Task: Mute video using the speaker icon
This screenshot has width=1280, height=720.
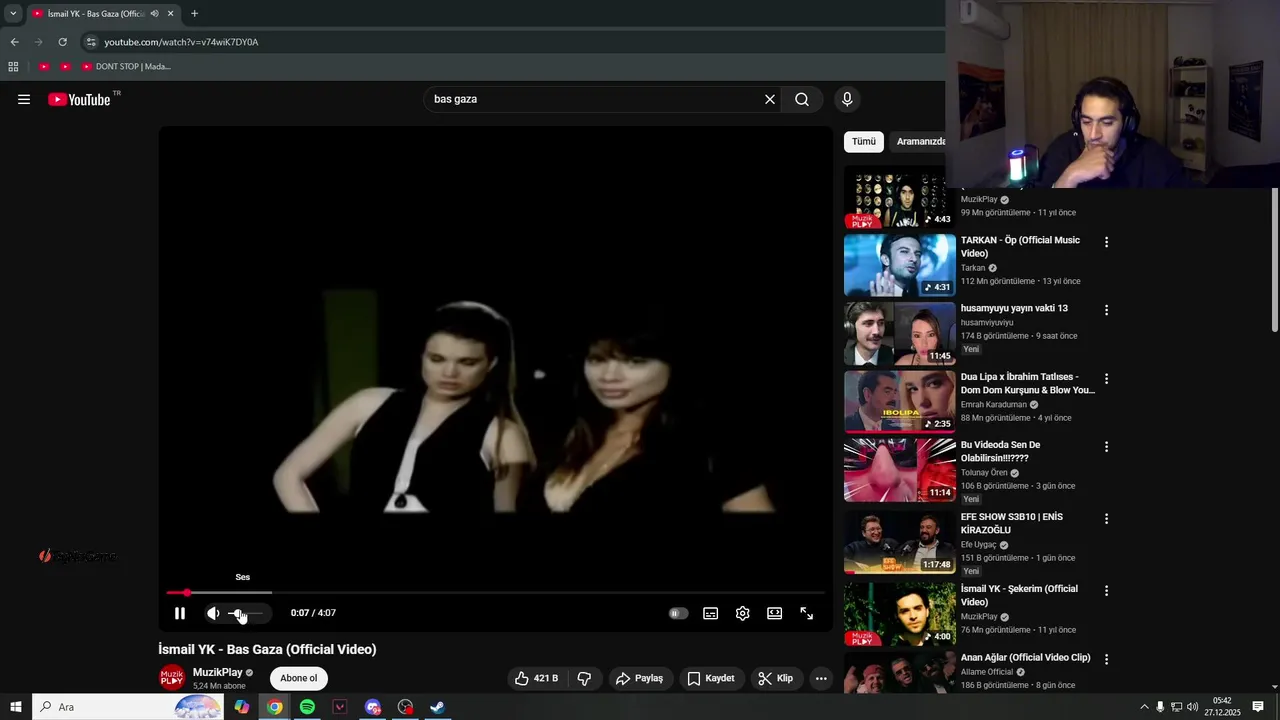Action: point(213,613)
